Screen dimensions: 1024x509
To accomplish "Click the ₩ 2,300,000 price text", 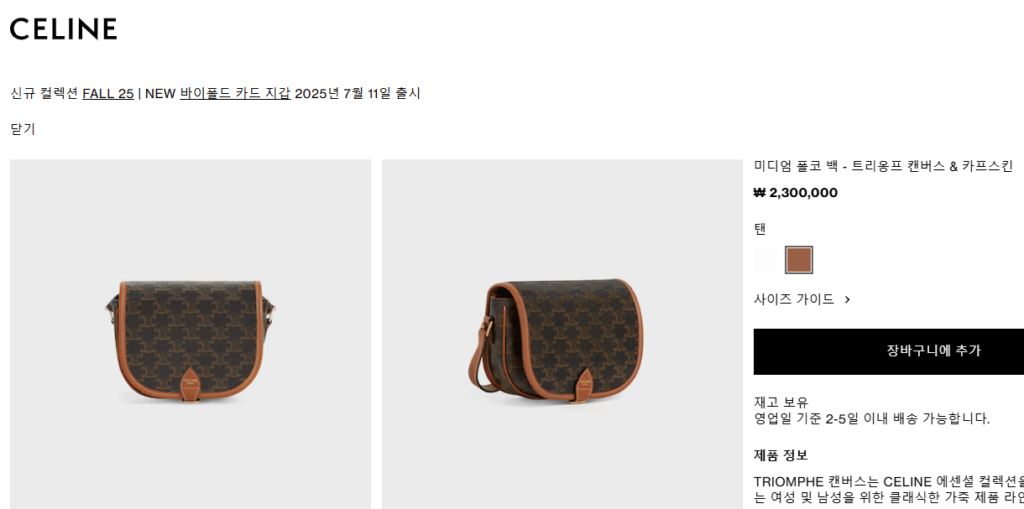I will tap(795, 193).
